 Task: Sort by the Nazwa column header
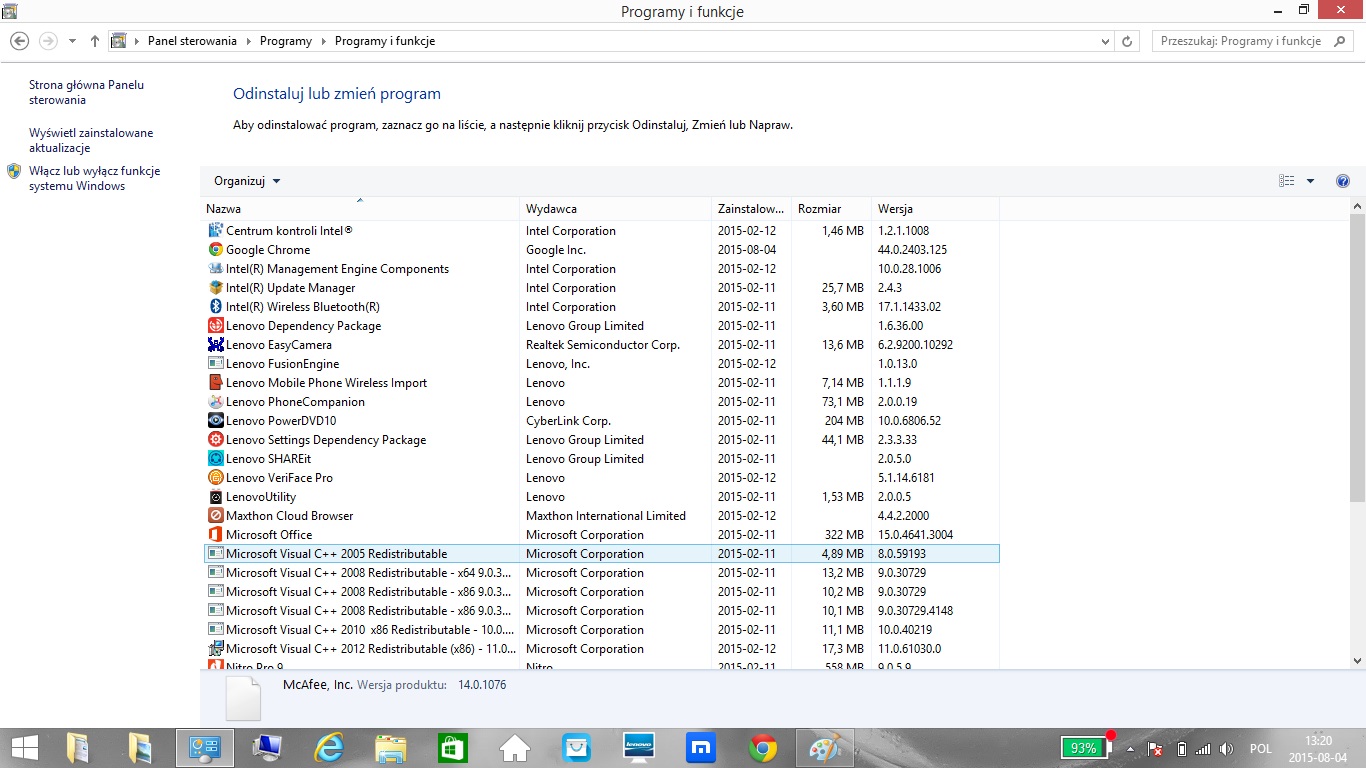point(360,209)
